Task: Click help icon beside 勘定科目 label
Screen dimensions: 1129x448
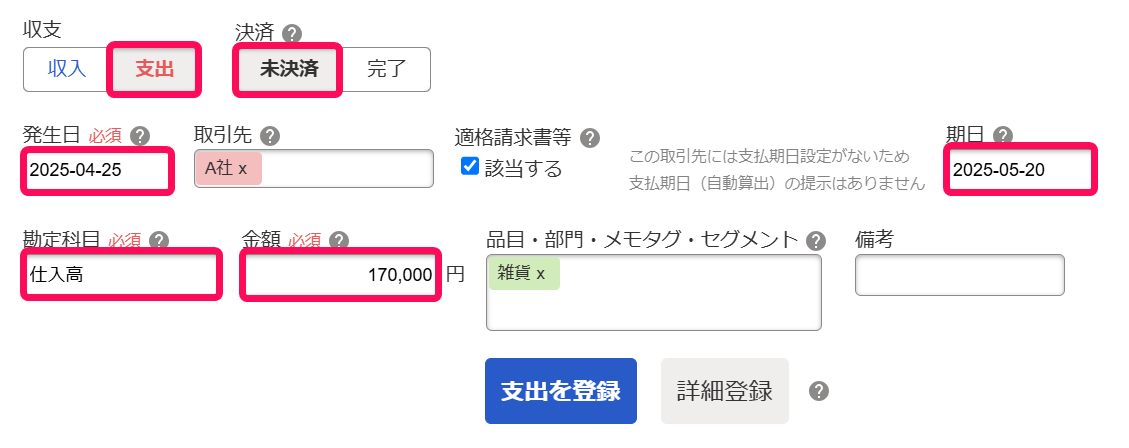Action: [158, 240]
